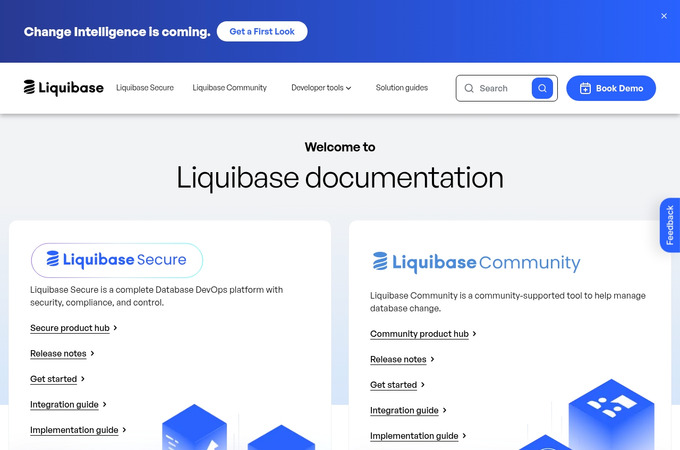680x450 pixels.
Task: Open Solution guides navigation item
Action: click(402, 88)
